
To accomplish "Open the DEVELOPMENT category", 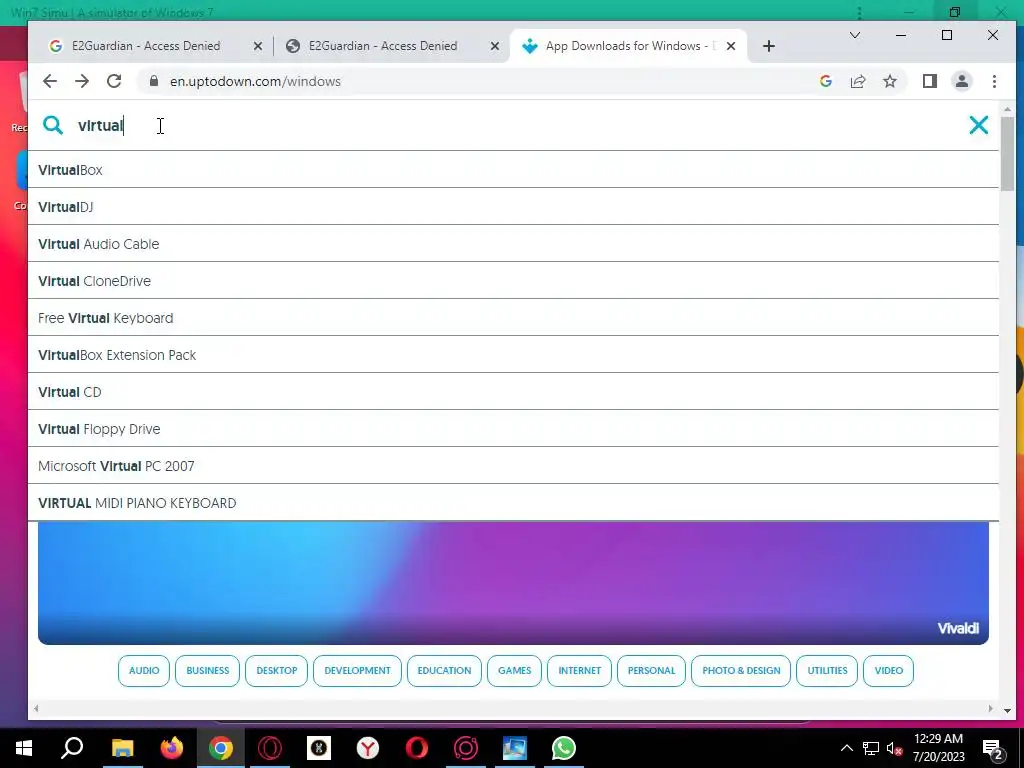I will tap(357, 671).
